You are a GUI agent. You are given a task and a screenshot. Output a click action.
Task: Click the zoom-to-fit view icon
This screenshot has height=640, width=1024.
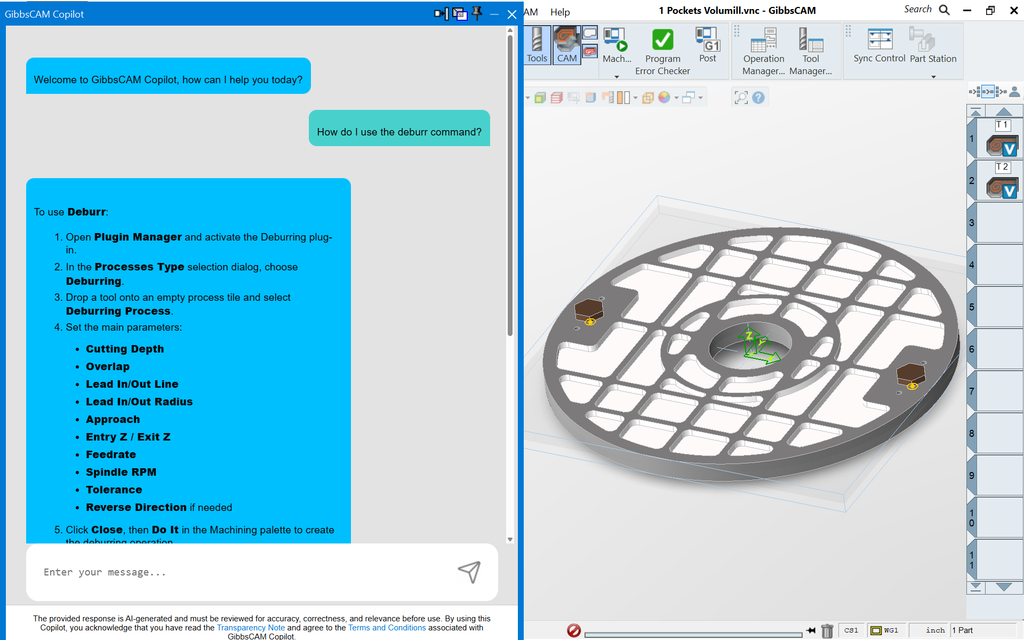tap(741, 97)
